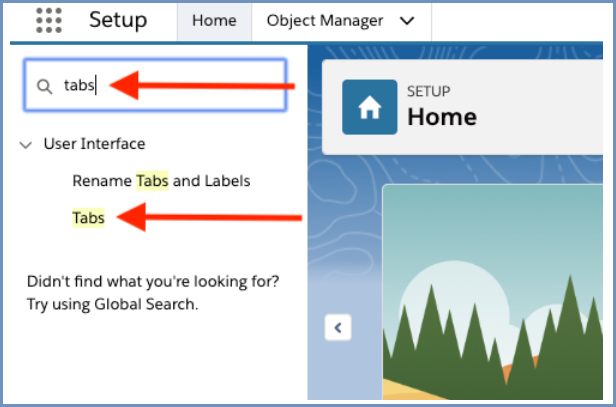Switch to the Object Manager tab
This screenshot has height=407, width=616.
tap(324, 21)
